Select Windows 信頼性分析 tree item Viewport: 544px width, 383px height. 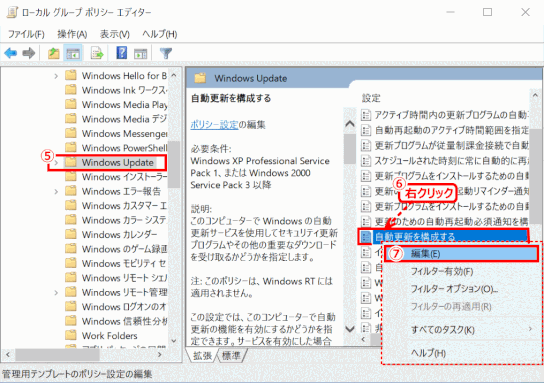tap(124, 321)
